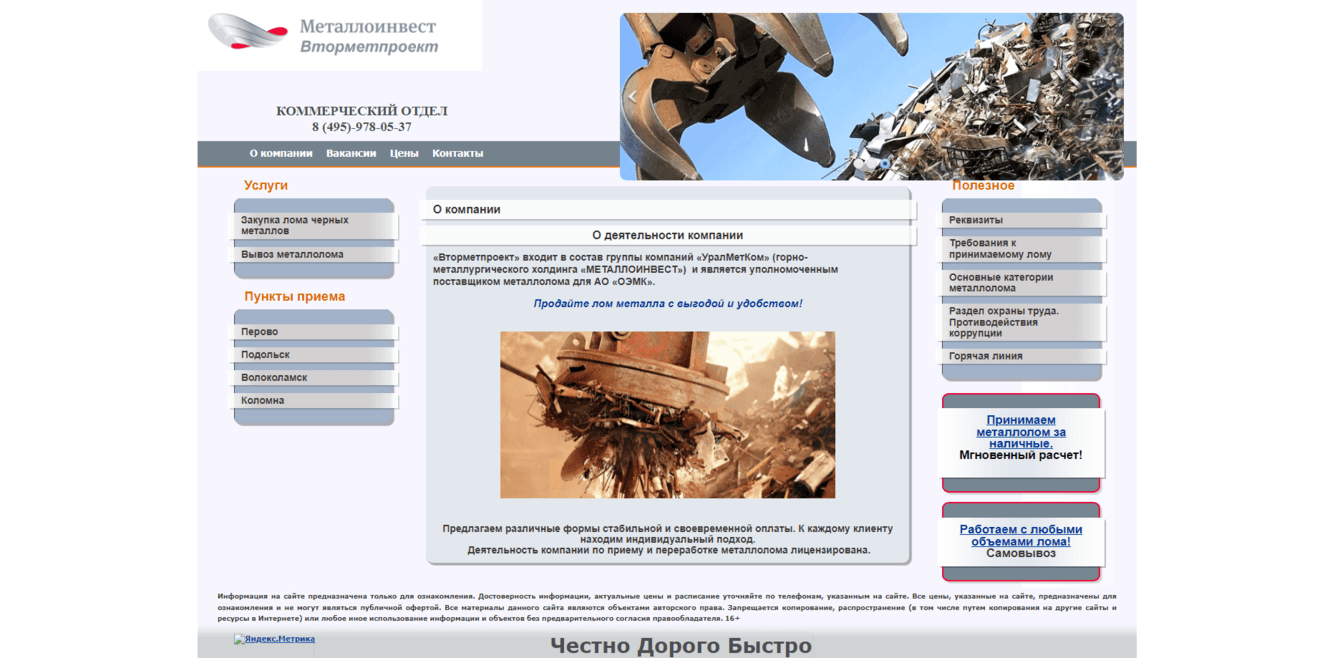Follow the Принимаем металлолом за наличные link
The image size is (1340, 658).
coord(1022,431)
